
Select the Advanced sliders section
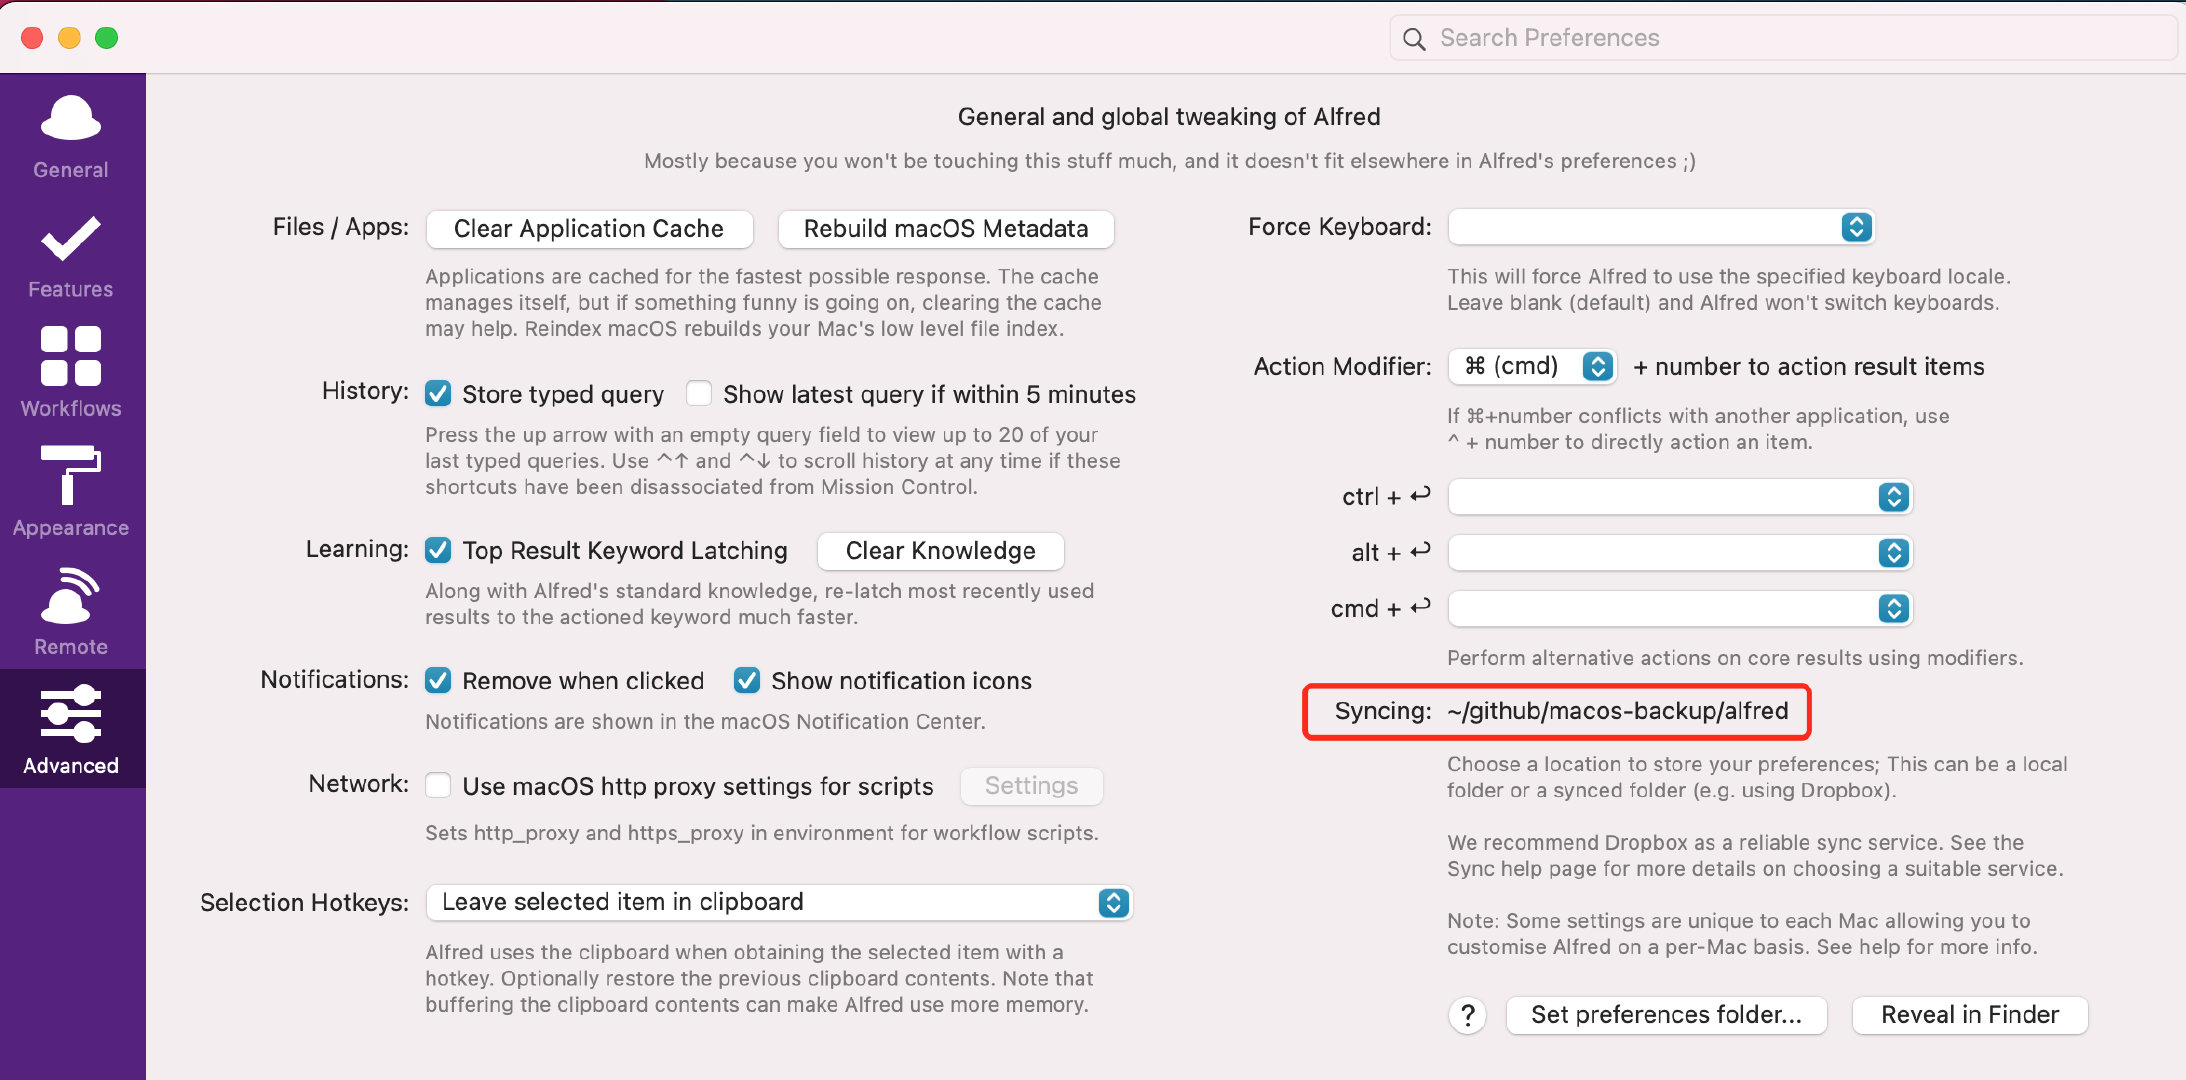(x=71, y=729)
